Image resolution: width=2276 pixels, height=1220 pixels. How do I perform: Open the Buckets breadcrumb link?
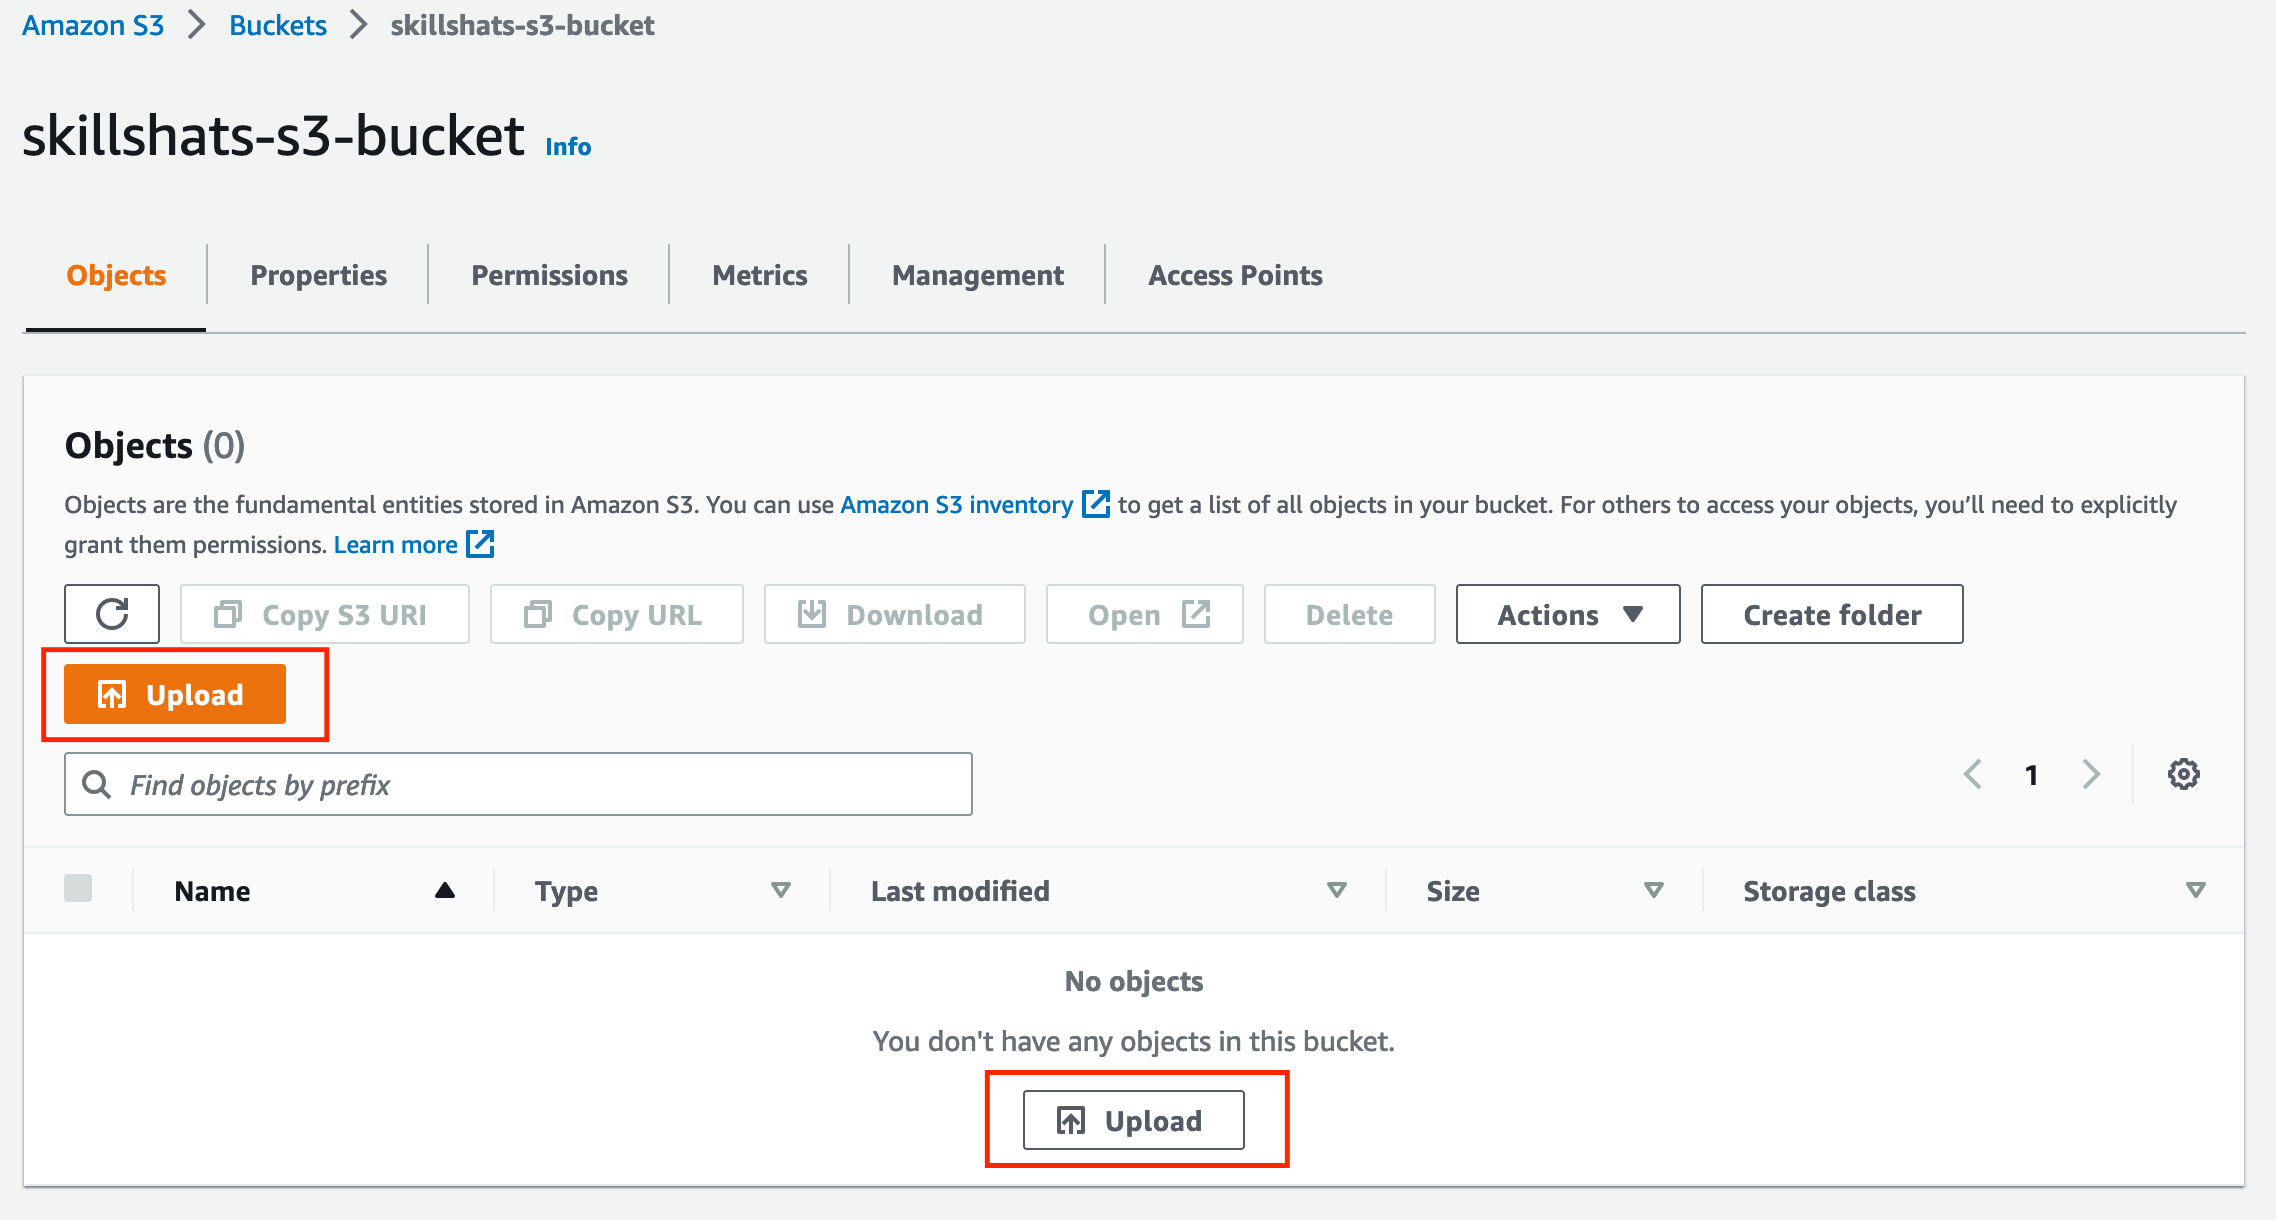pos(278,25)
